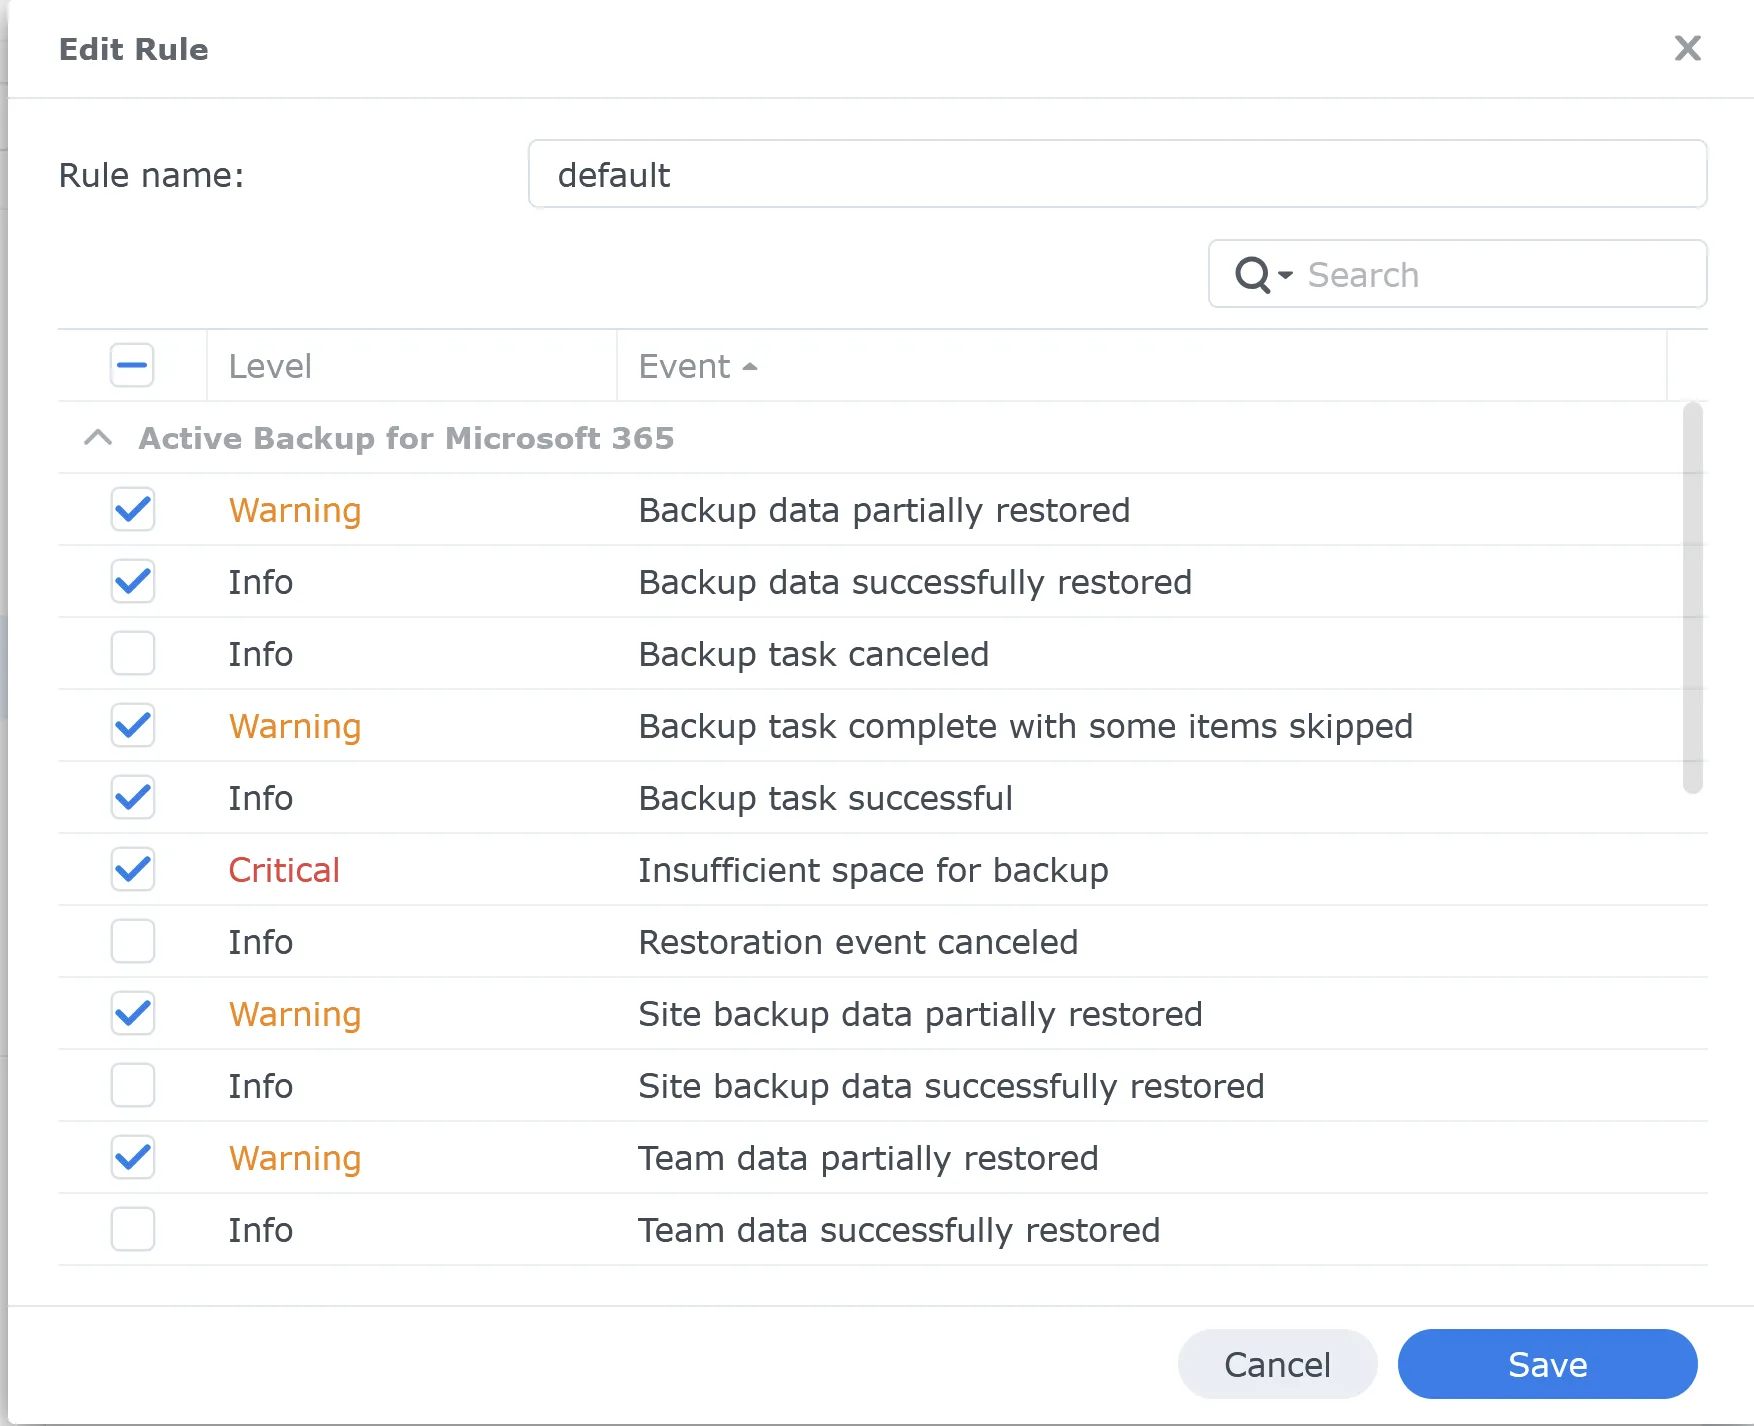This screenshot has height=1426, width=1754.
Task: Click the Rule name input field
Action: 1116,174
